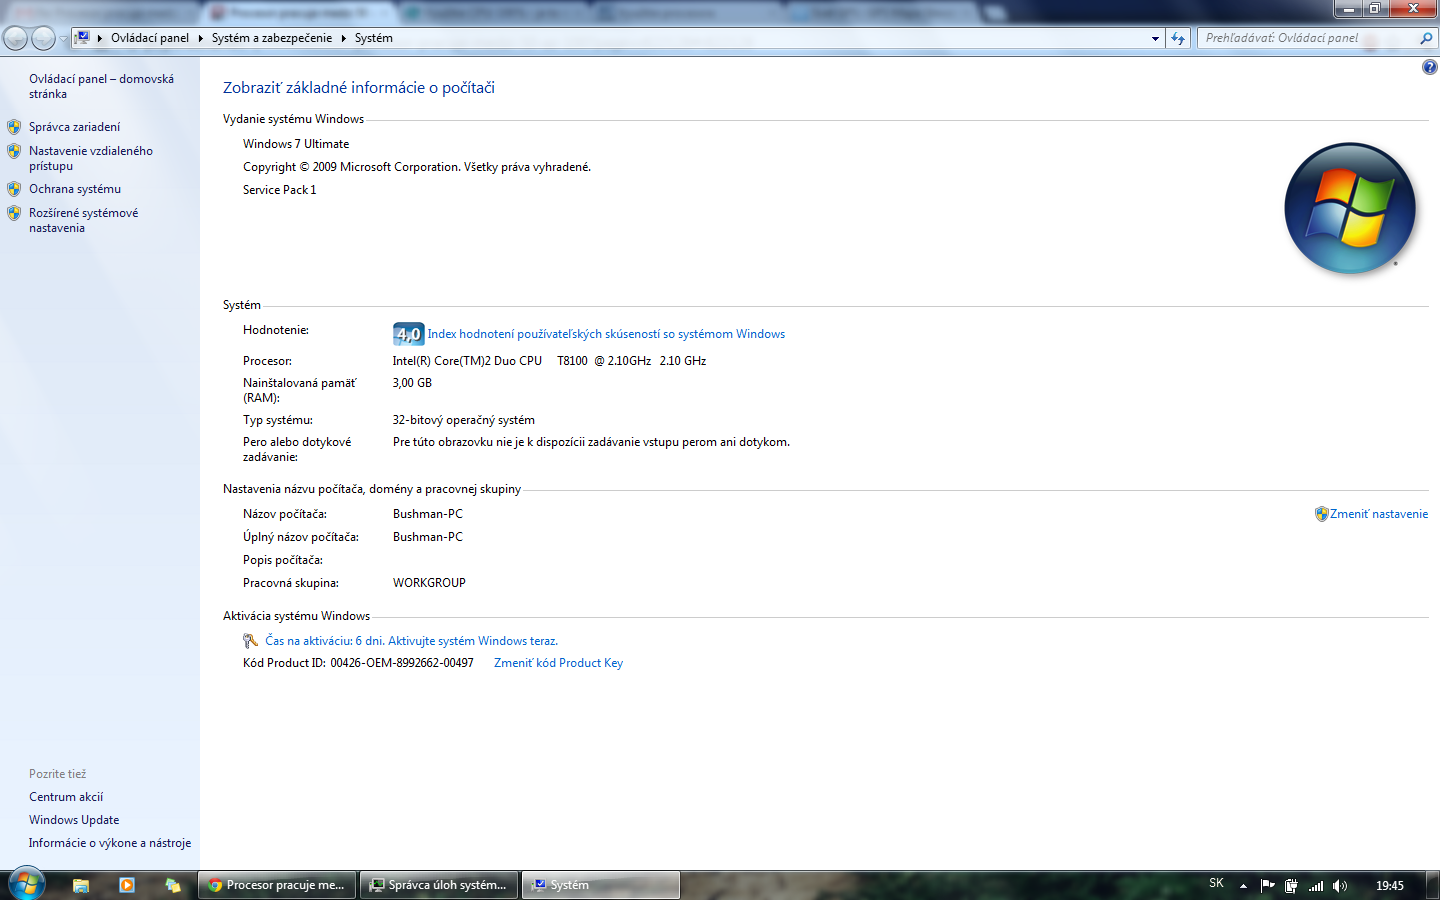Image resolution: width=1440 pixels, height=900 pixels.
Task: Click the shield icon beside Nastavenie vzdialeného prístupu
Action: [14, 151]
